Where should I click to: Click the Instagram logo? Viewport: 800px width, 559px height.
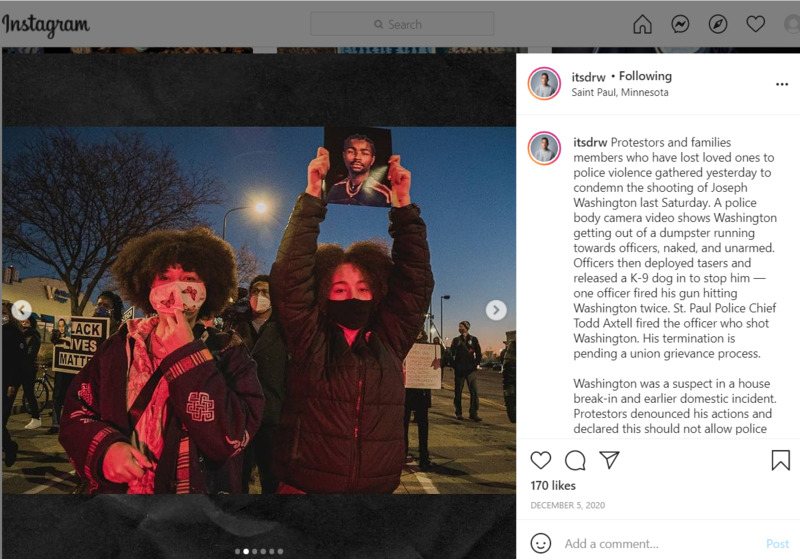(x=46, y=25)
